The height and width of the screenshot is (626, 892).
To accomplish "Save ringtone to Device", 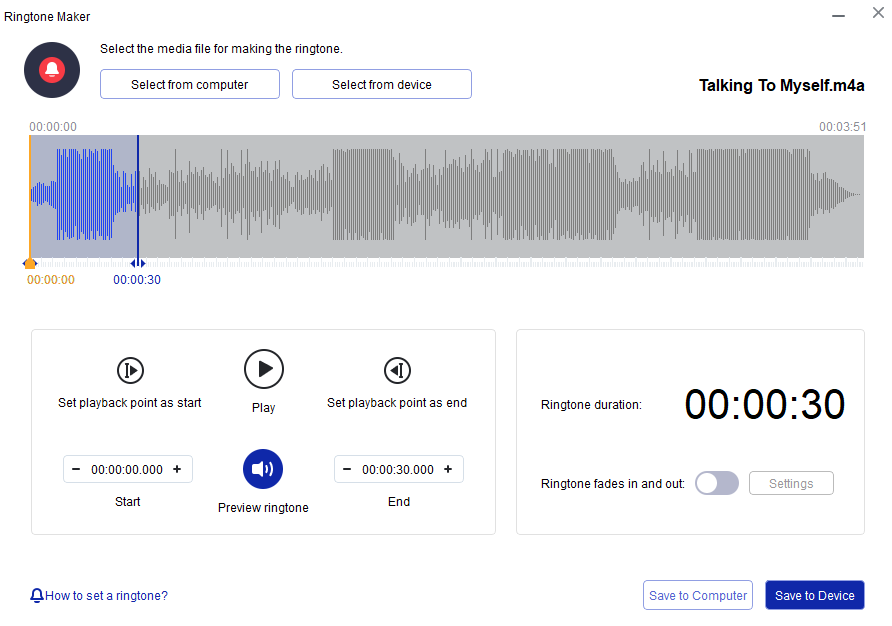I will click(x=815, y=595).
